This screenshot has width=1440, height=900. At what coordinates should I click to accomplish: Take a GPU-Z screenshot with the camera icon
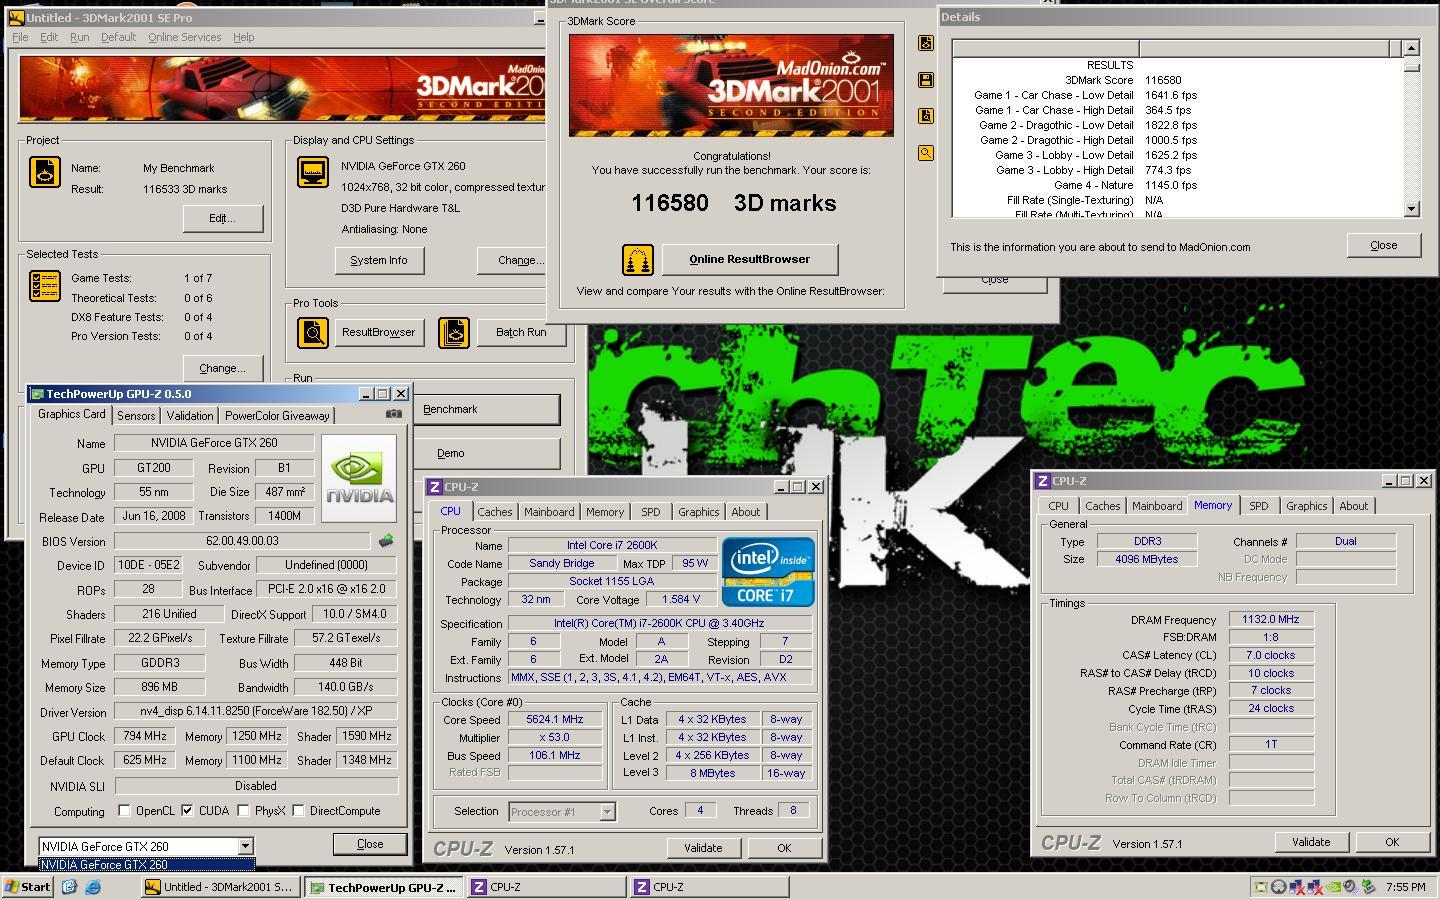coord(394,413)
